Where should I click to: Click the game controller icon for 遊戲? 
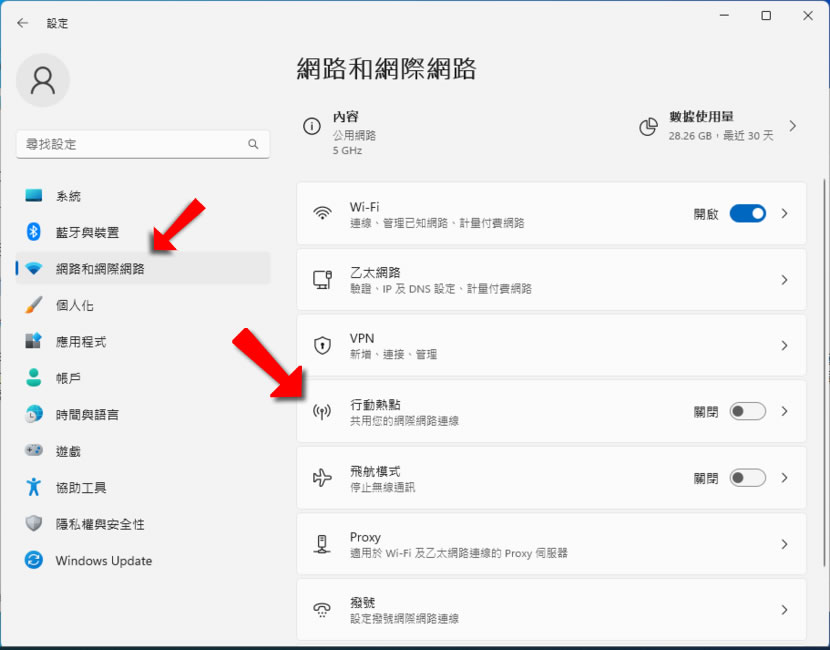(x=34, y=450)
